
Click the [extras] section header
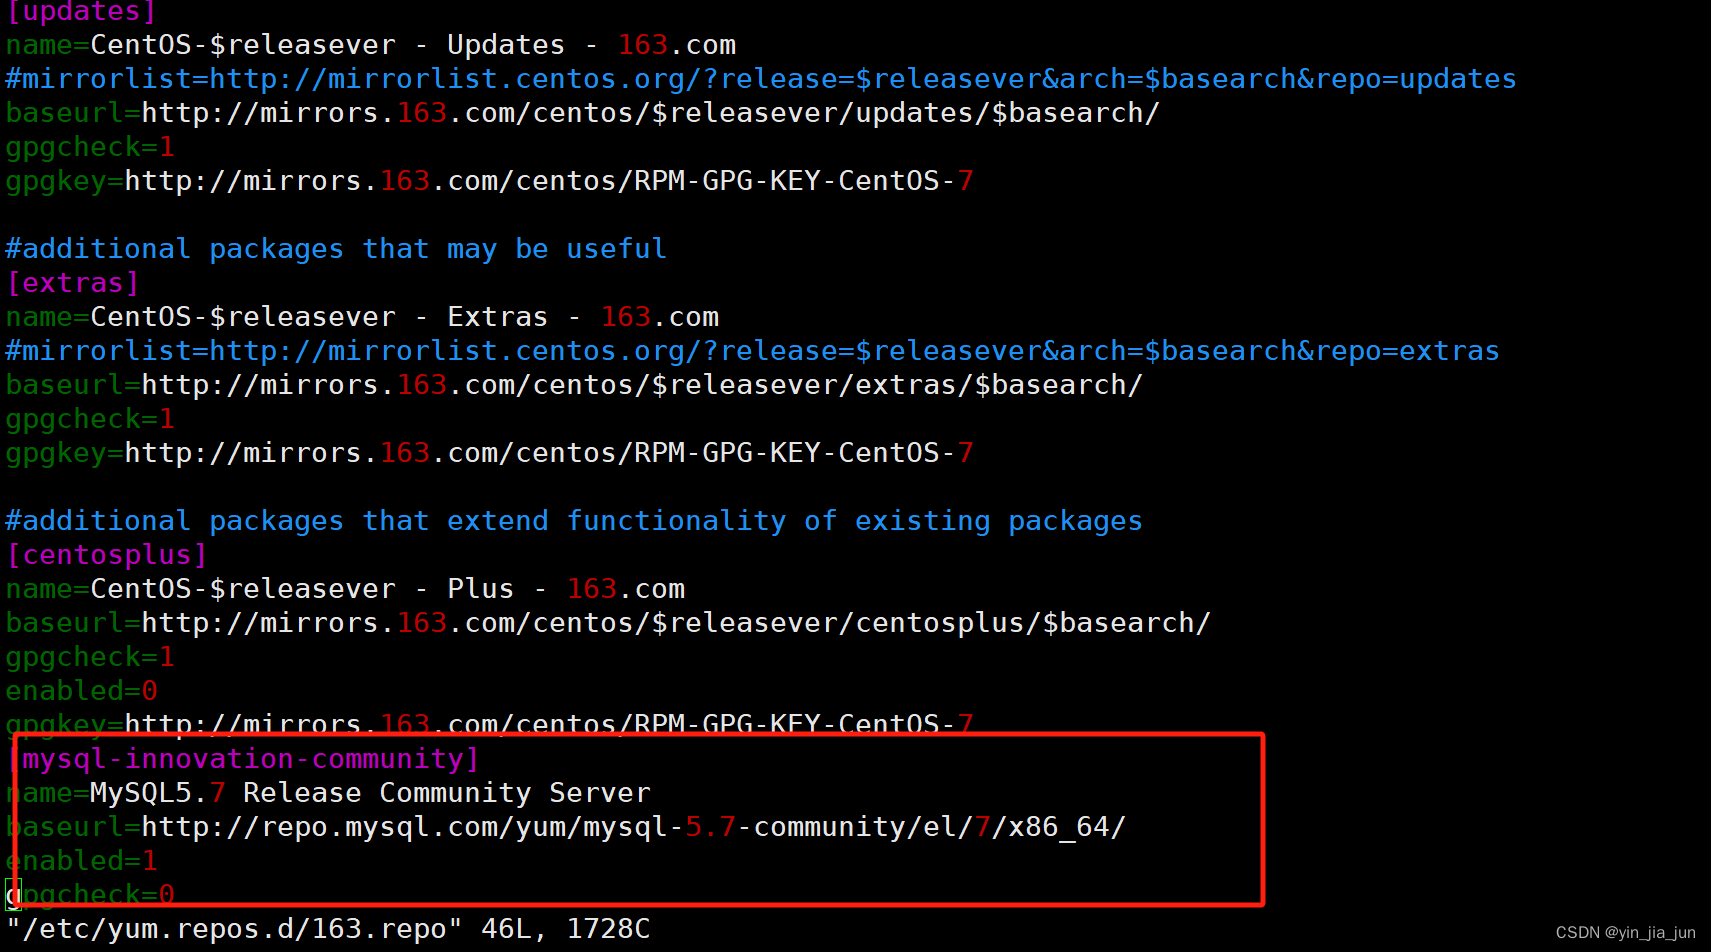(72, 282)
